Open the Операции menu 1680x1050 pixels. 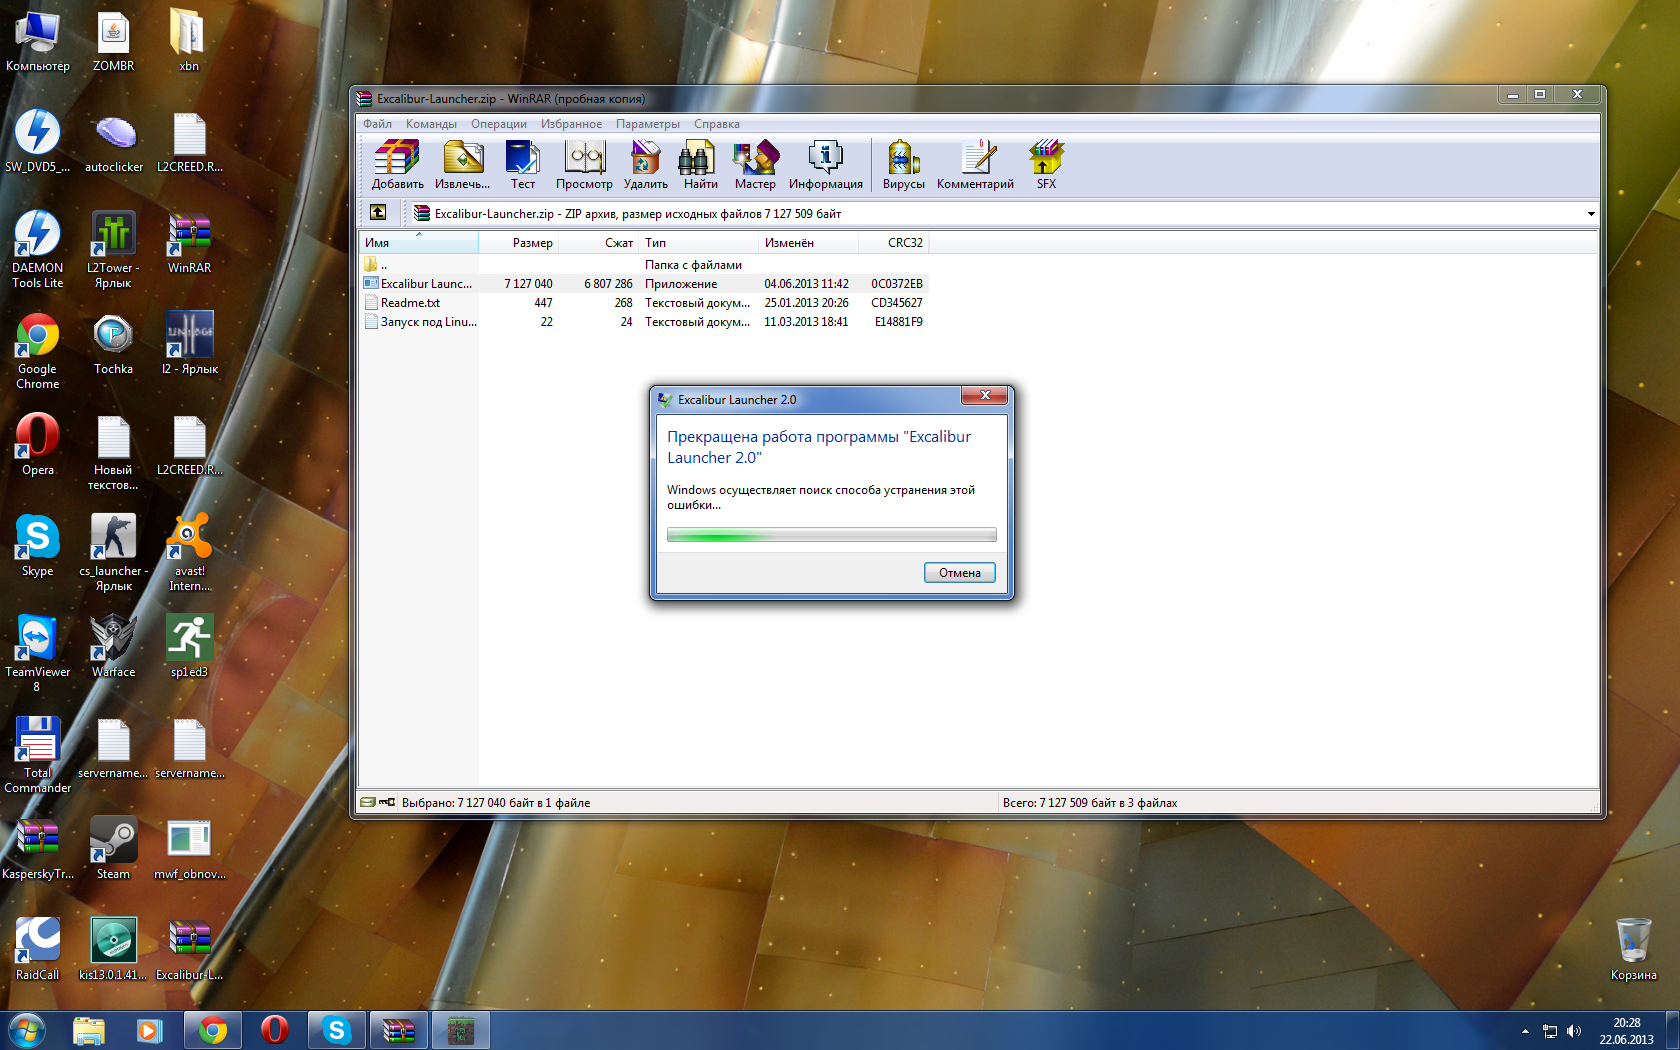click(x=499, y=124)
